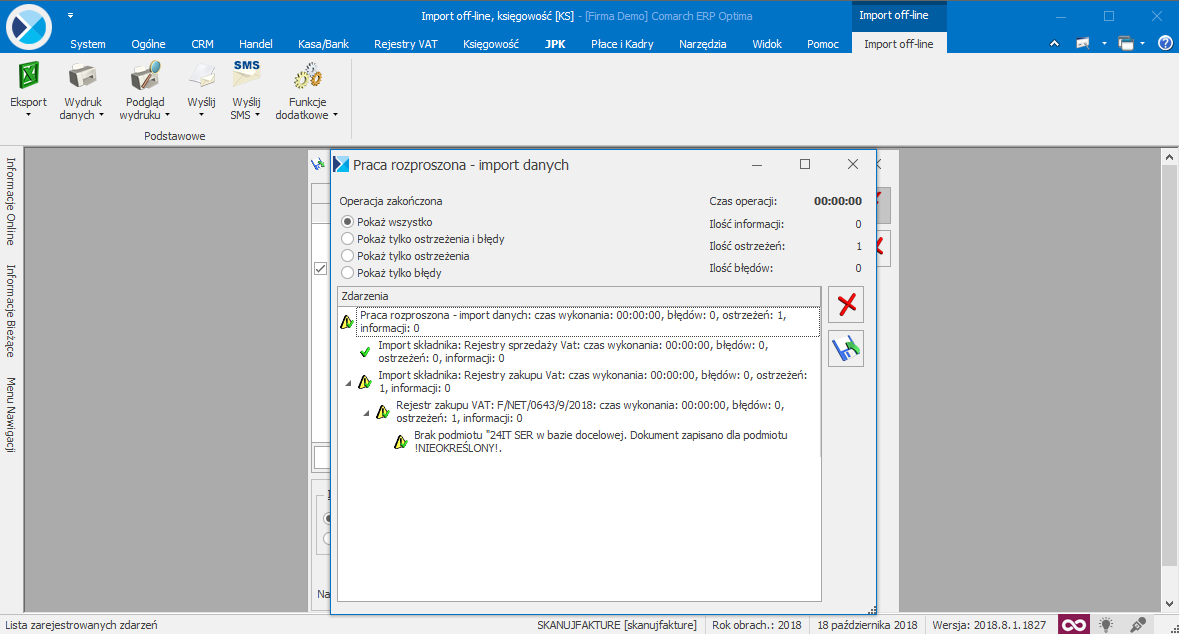Open the Menu Nawigacji side panel
Screen dimensions: 1179x634
coord(11,415)
